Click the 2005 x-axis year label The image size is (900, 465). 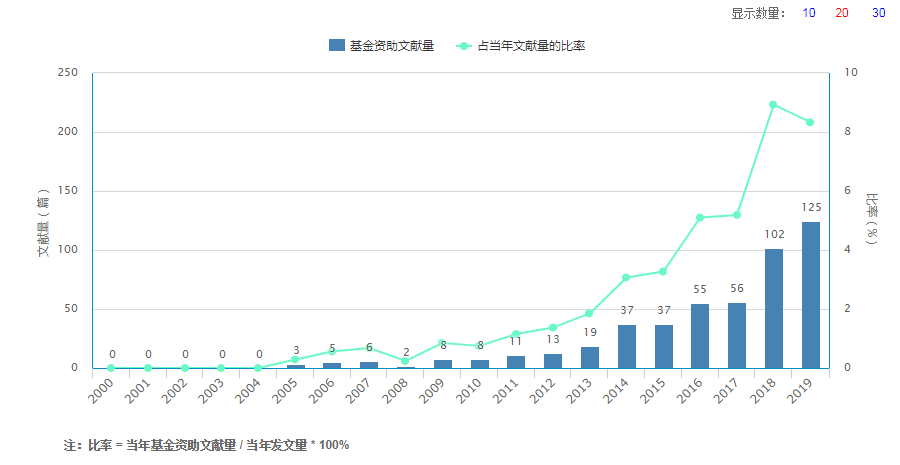(x=285, y=390)
